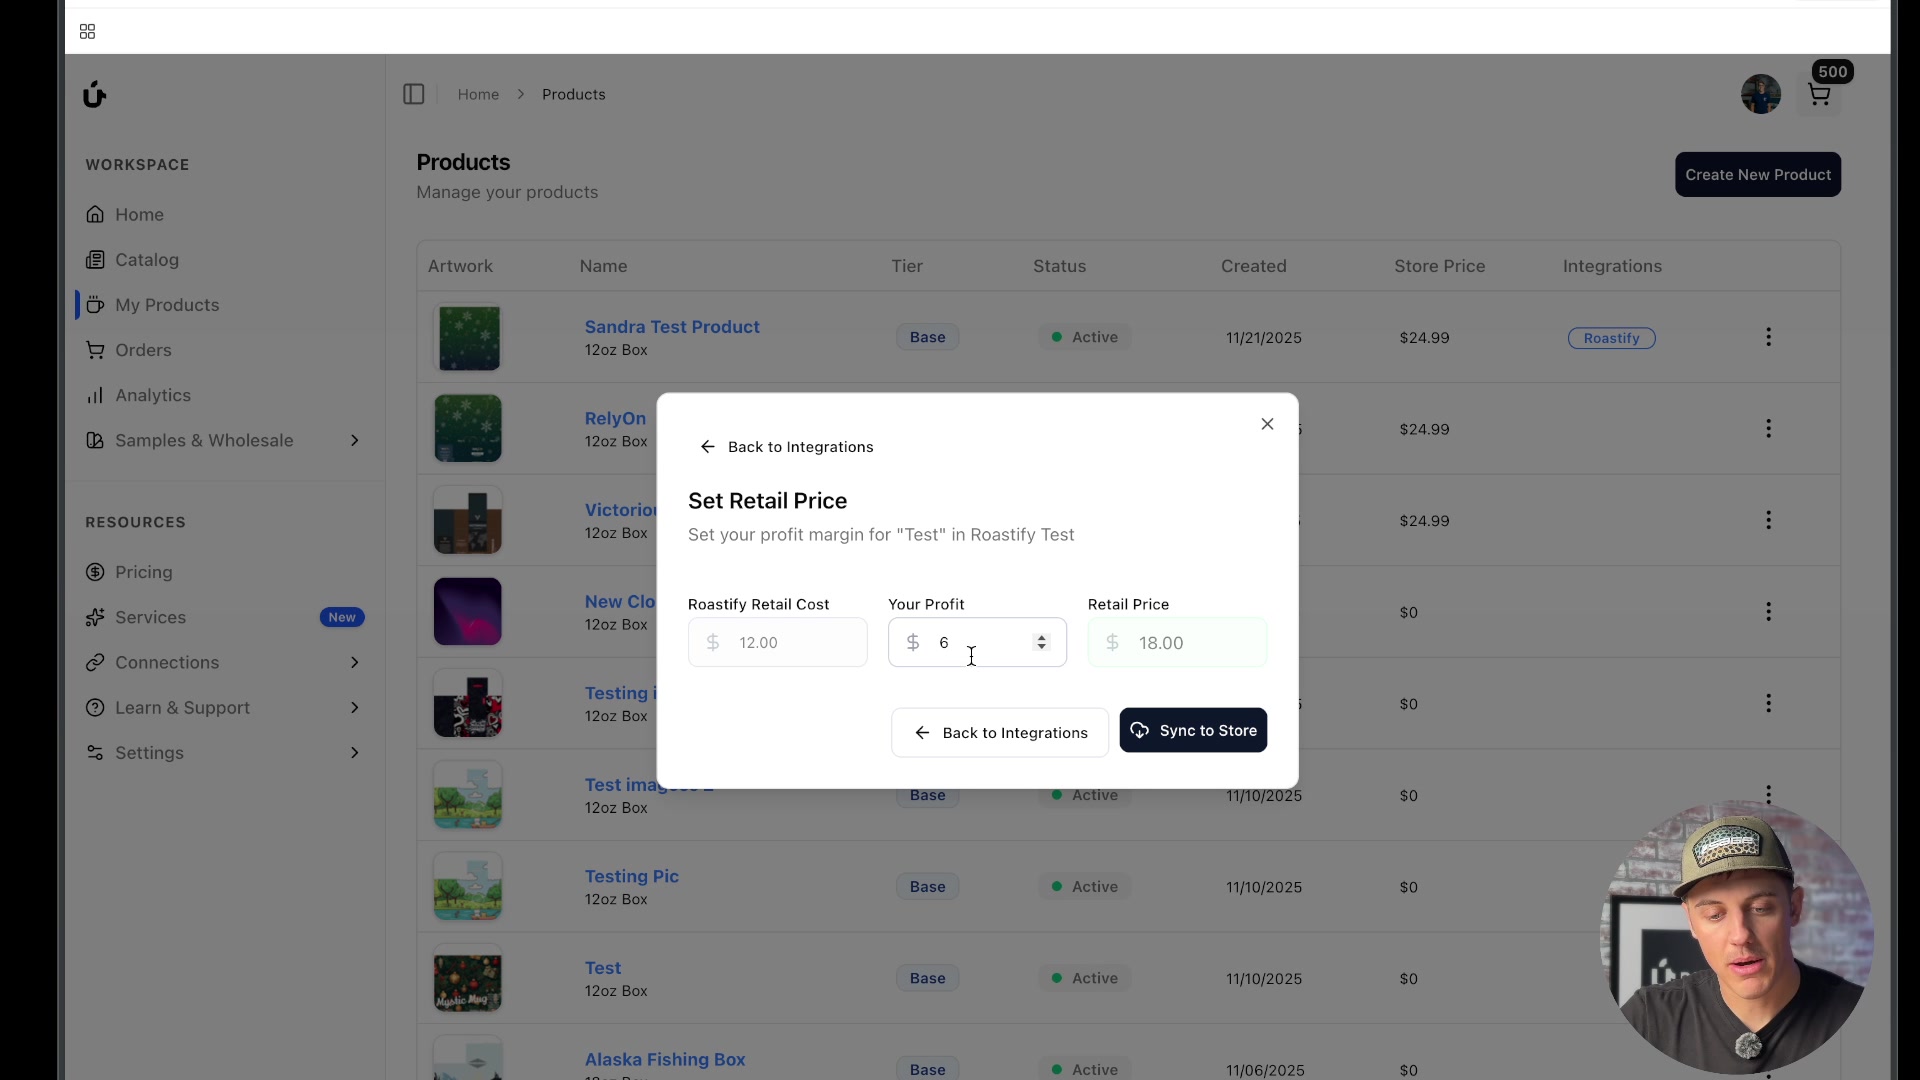1920x1080 pixels.
Task: Open the user profile avatar
Action: [1760, 94]
